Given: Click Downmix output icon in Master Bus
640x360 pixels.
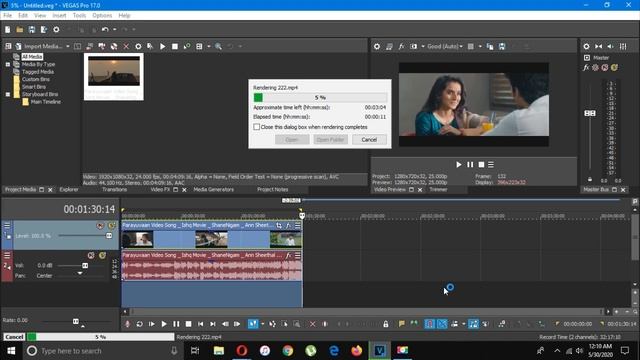Looking at the screenshot, I should pos(599,47).
